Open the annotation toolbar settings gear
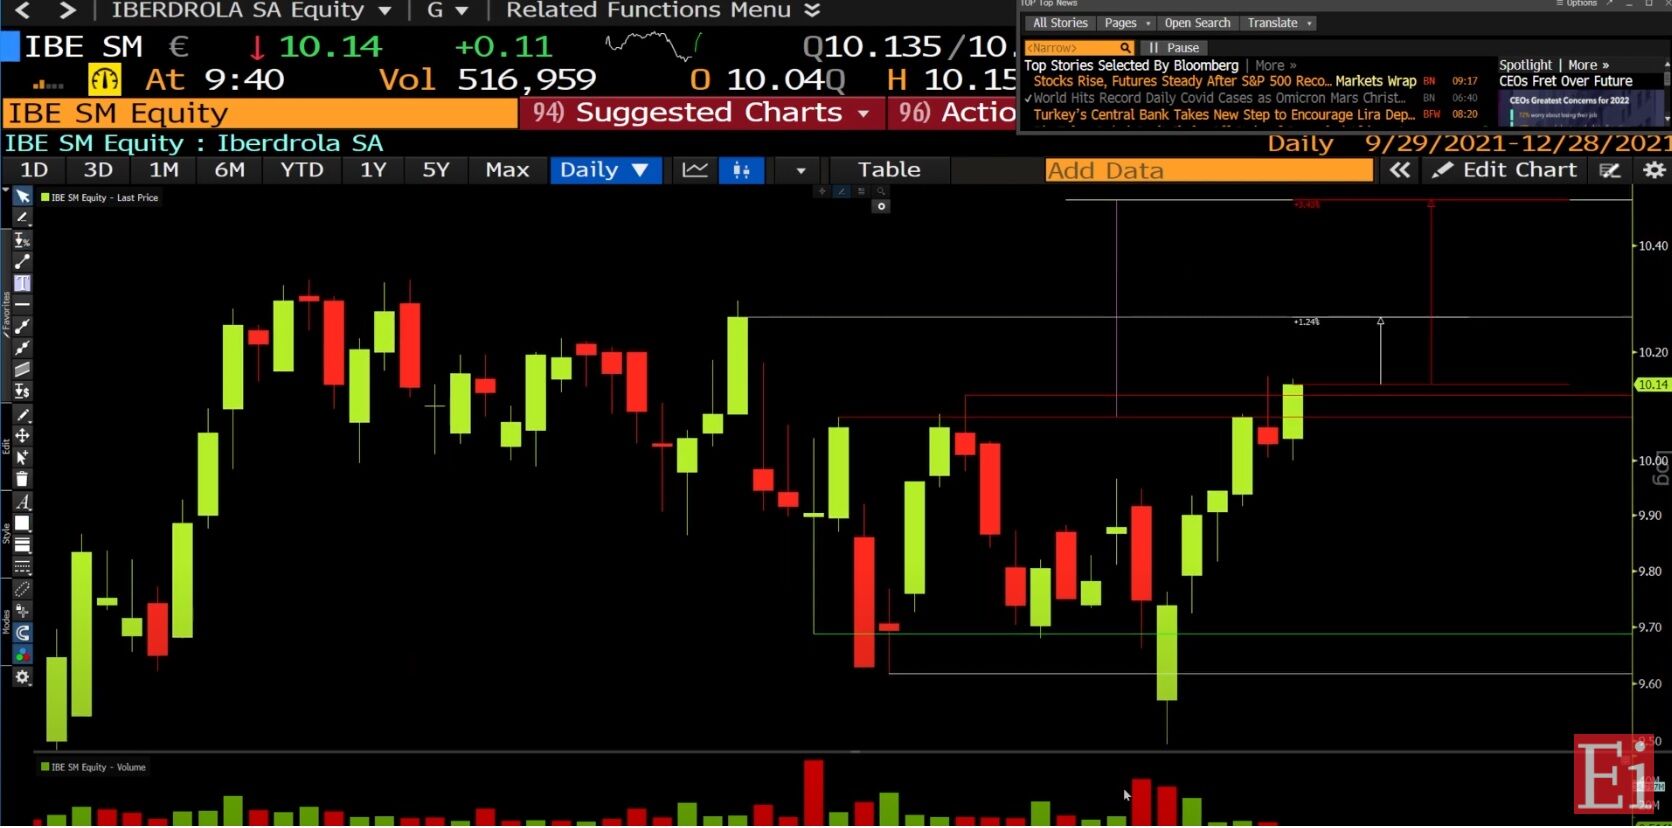The width and height of the screenshot is (1672, 828). coord(22,677)
